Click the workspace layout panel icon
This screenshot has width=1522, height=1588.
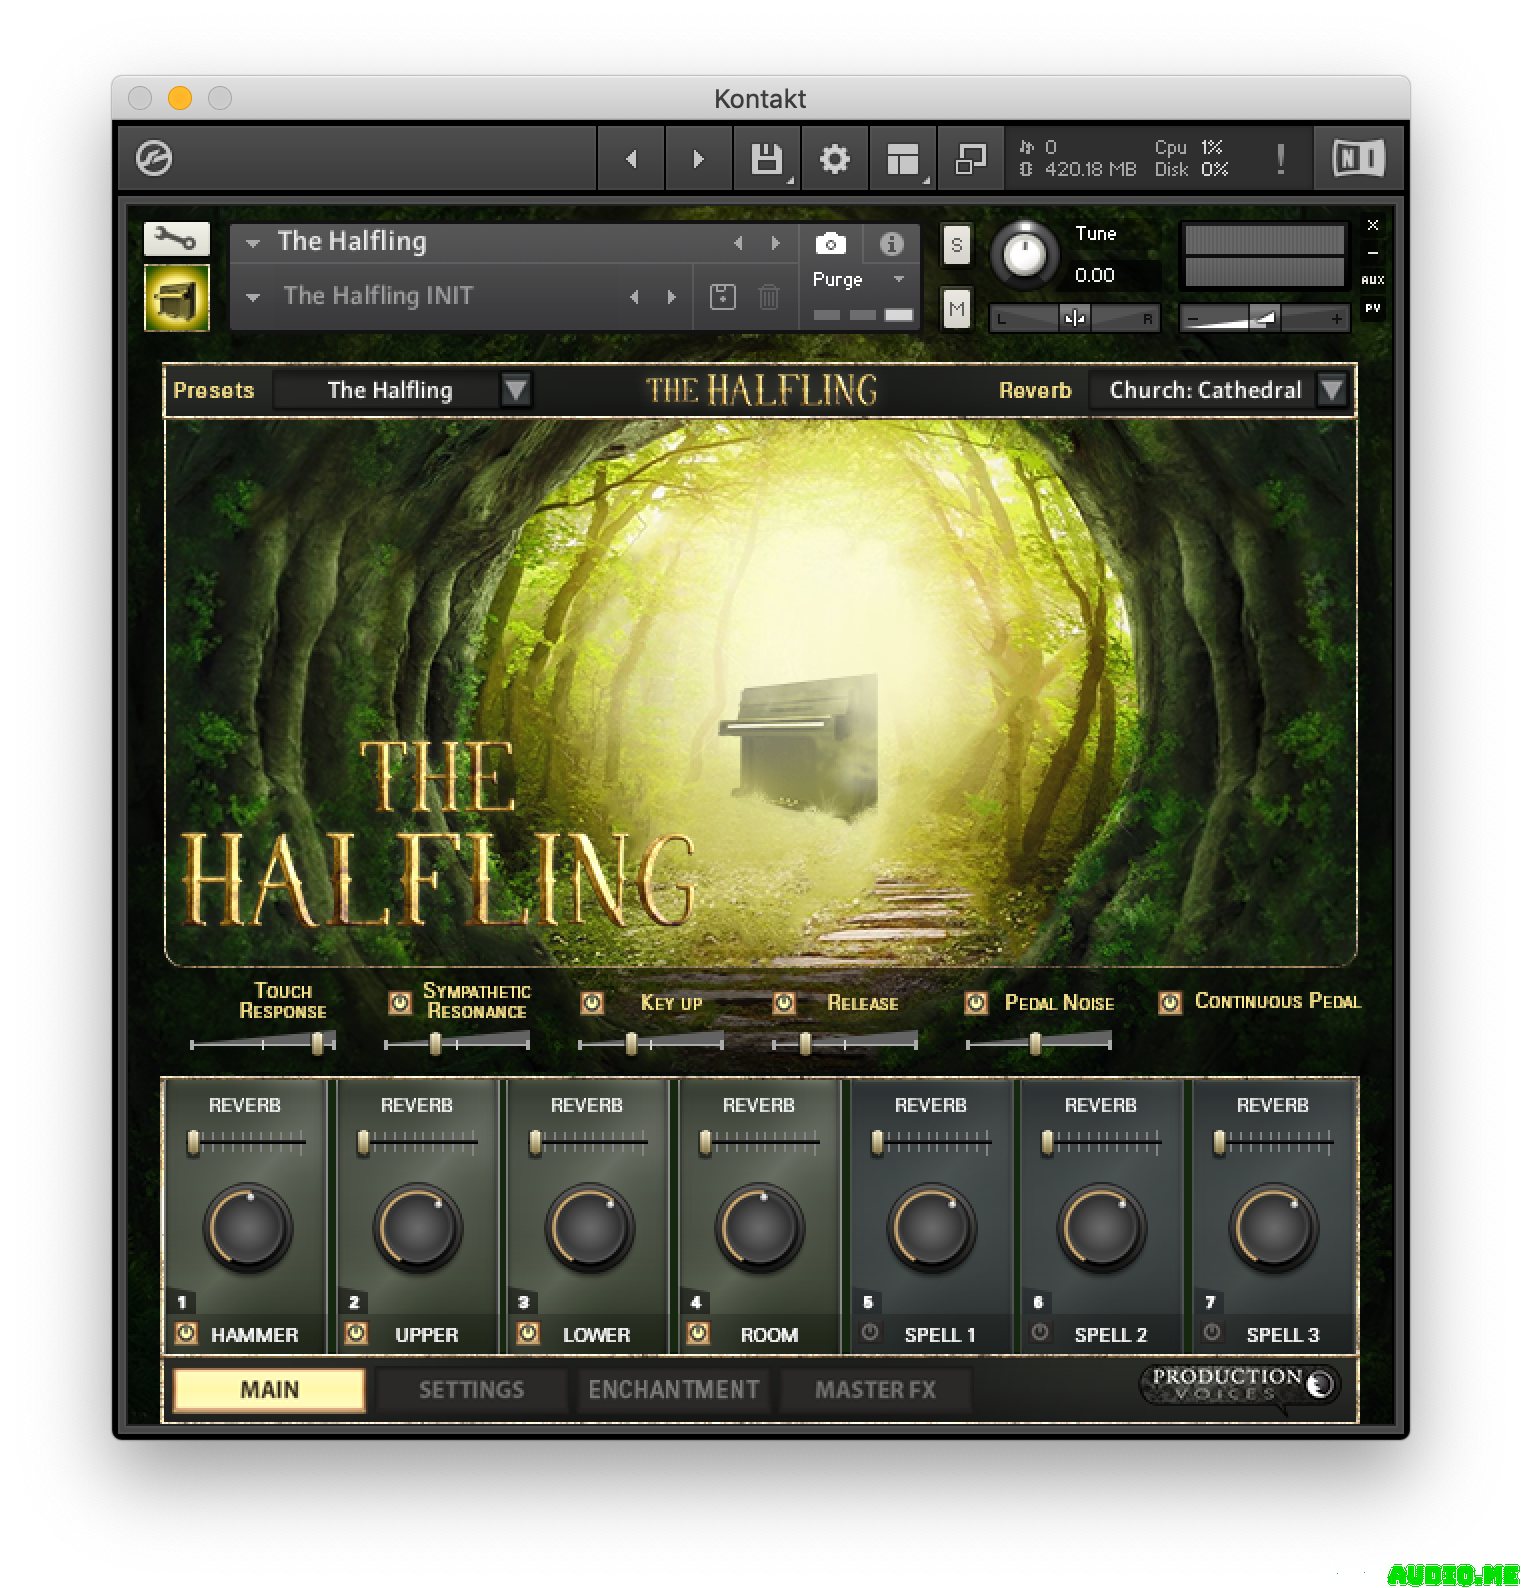tap(902, 158)
